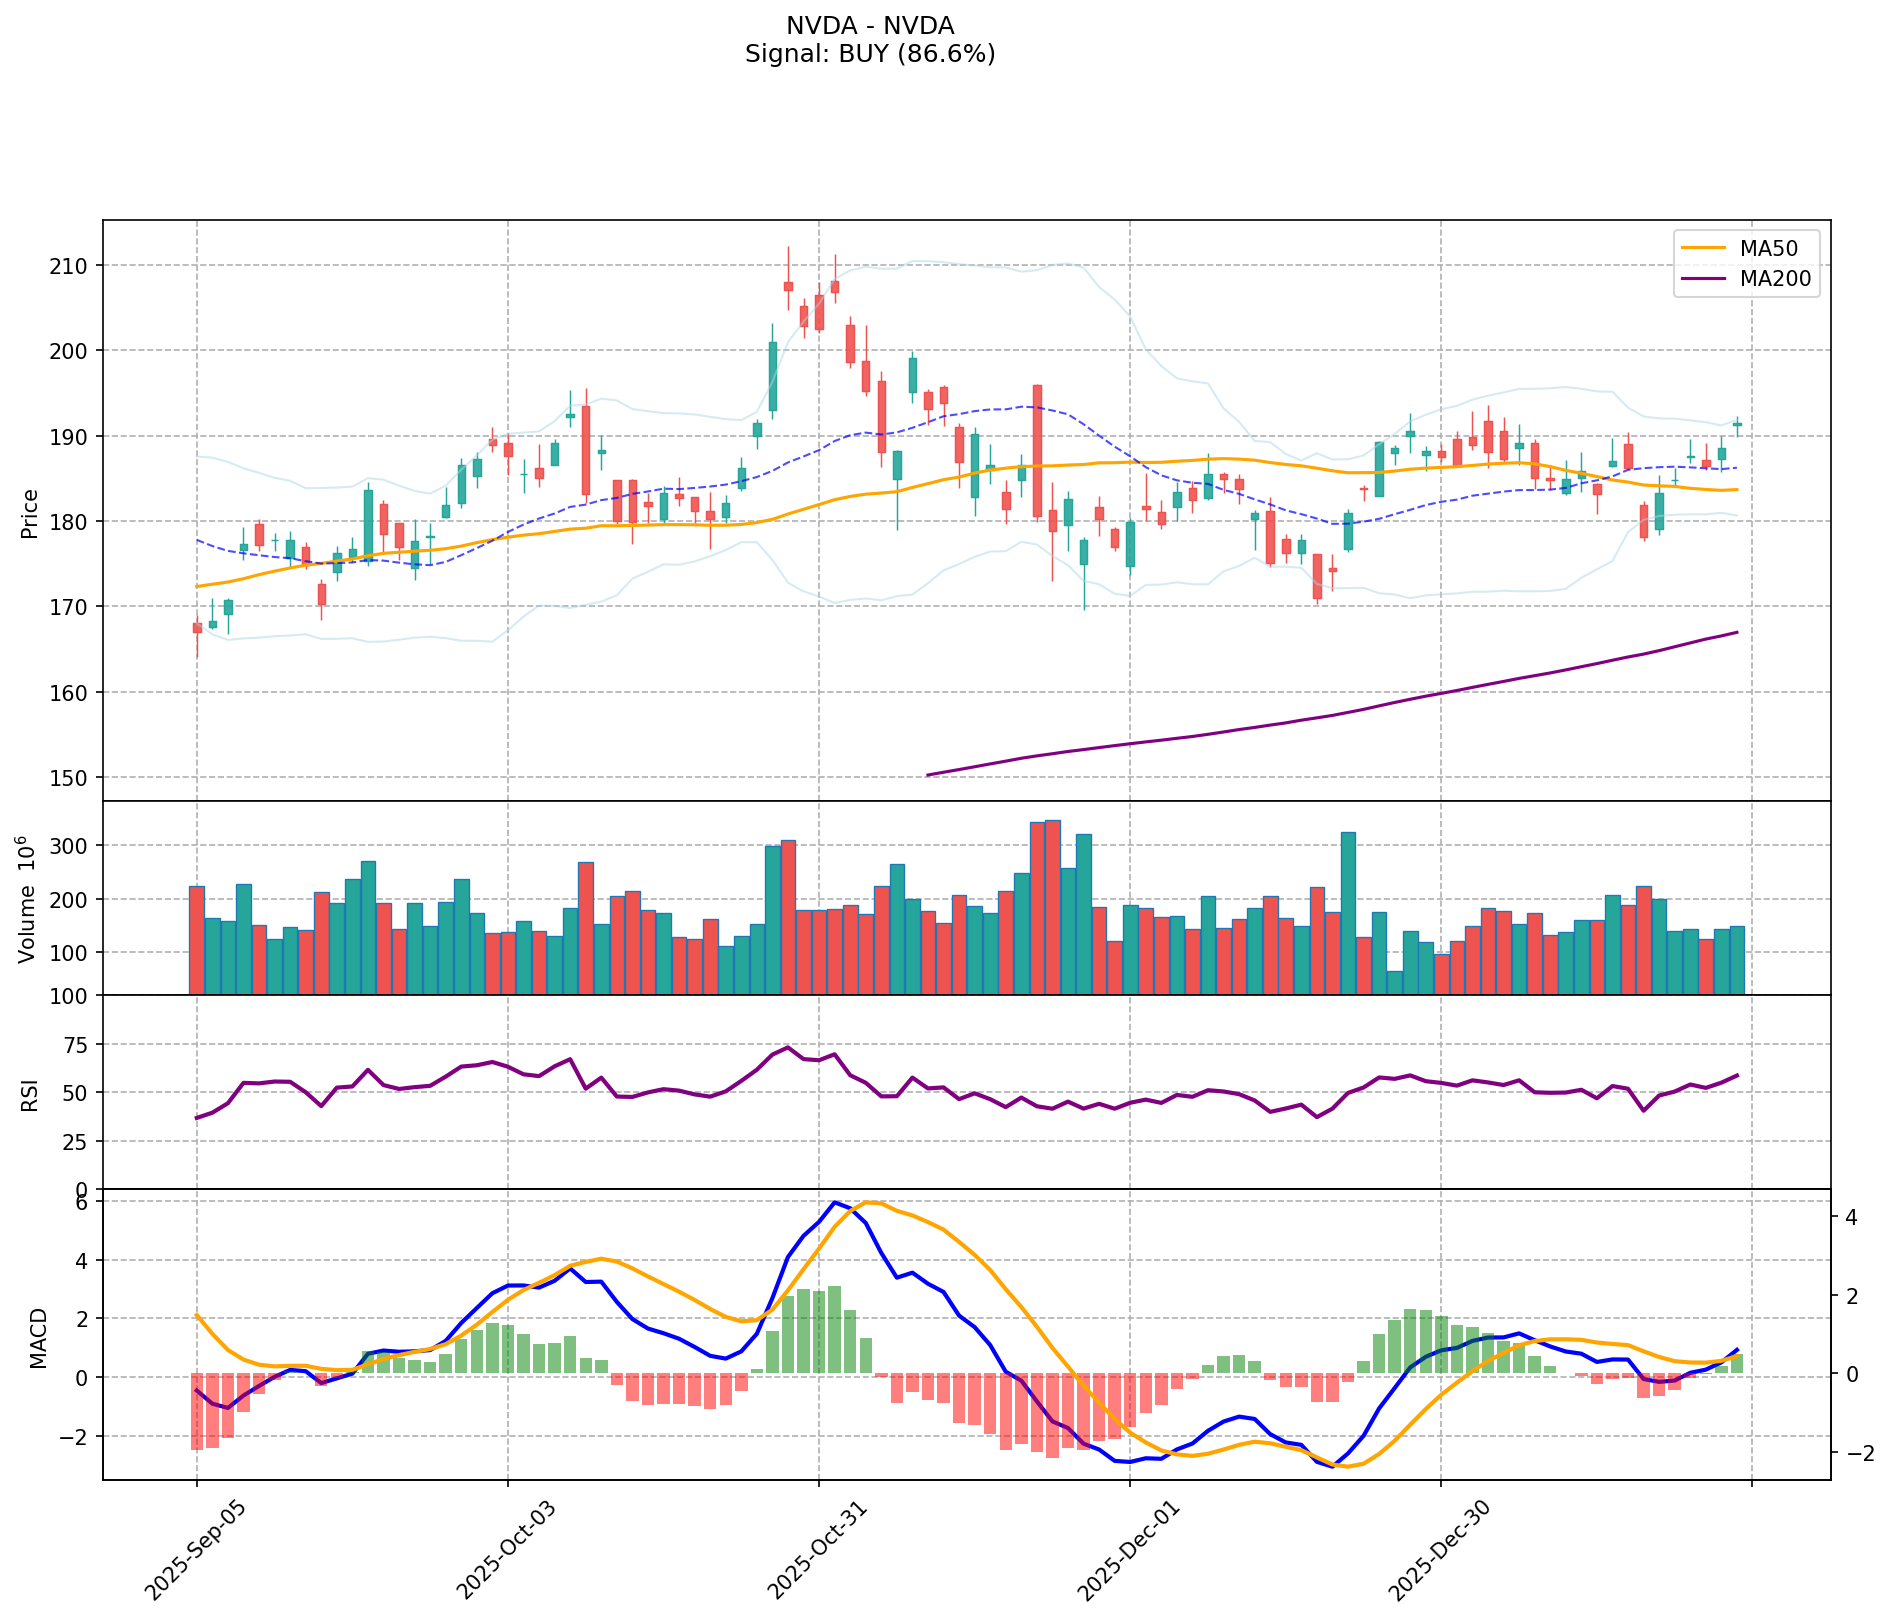Click the MA200 legend label
The width and height of the screenshot is (1891, 1619).
[x=1775, y=280]
